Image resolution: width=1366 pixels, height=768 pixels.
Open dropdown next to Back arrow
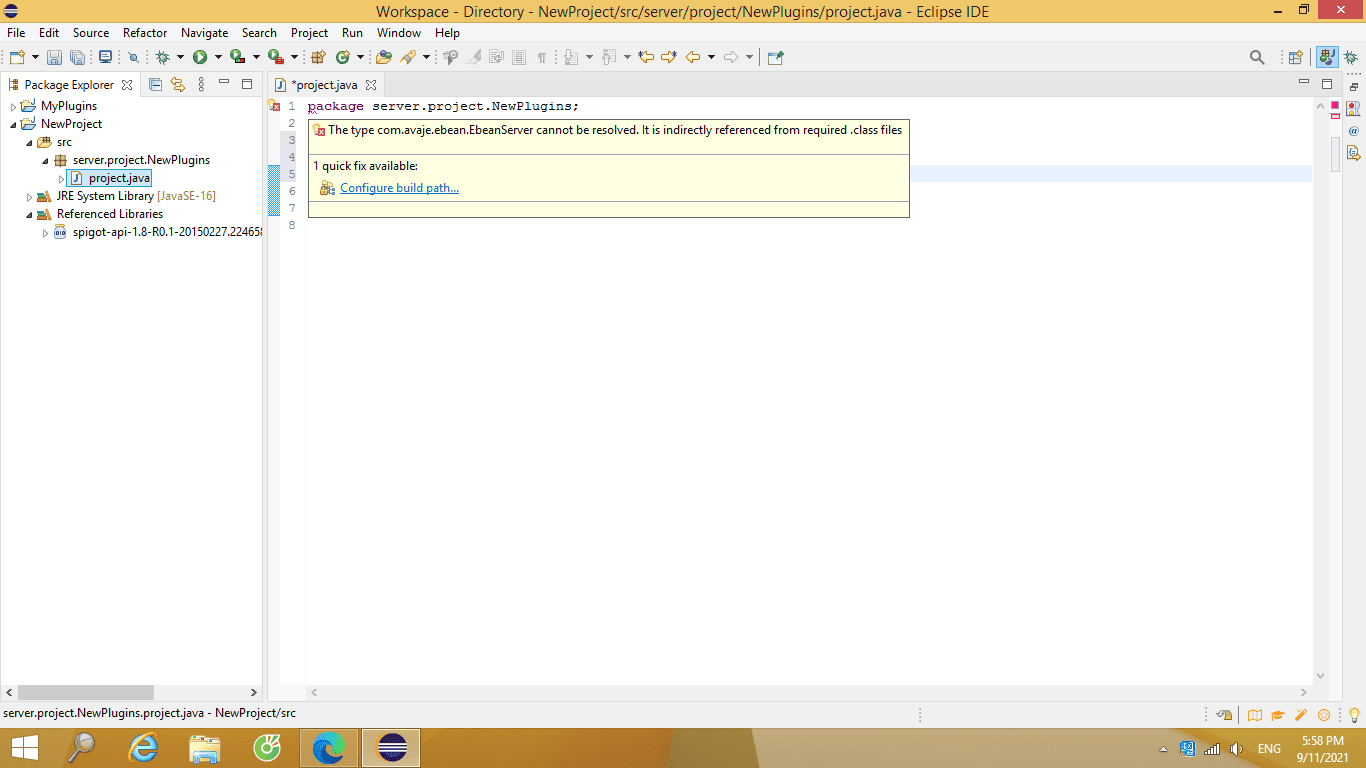[711, 57]
